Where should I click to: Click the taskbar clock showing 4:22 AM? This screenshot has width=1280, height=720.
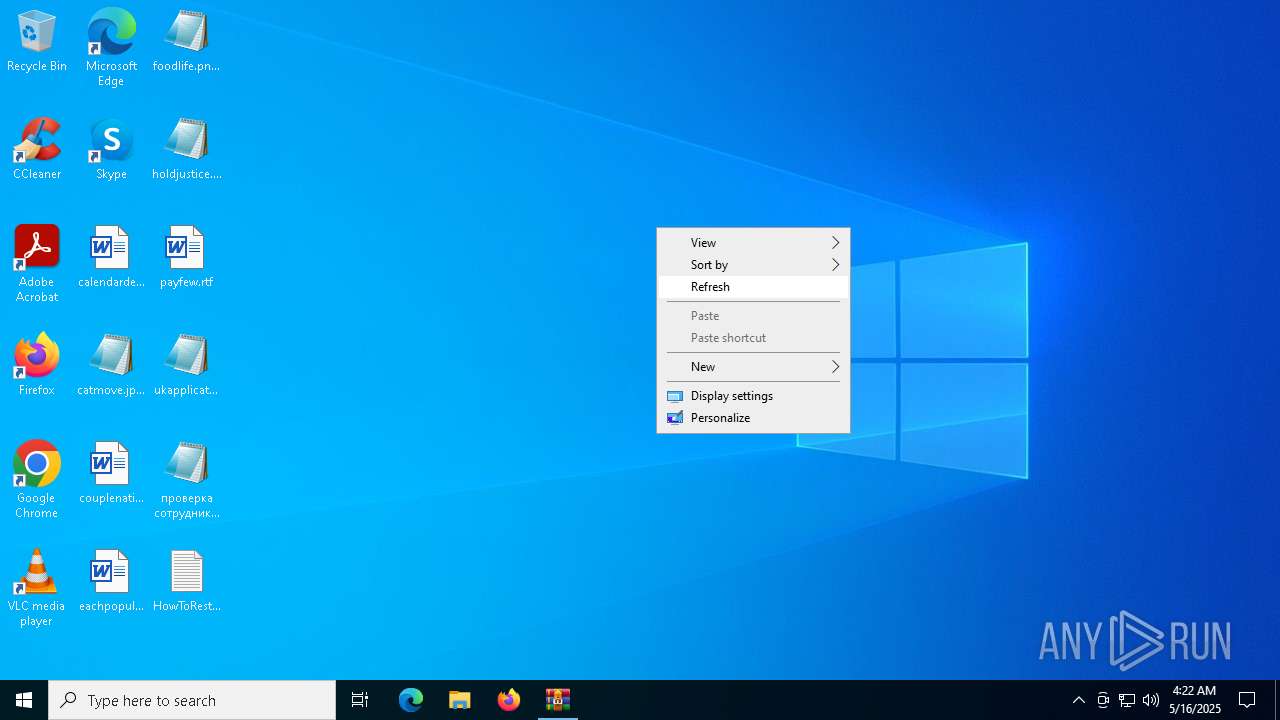click(1195, 700)
